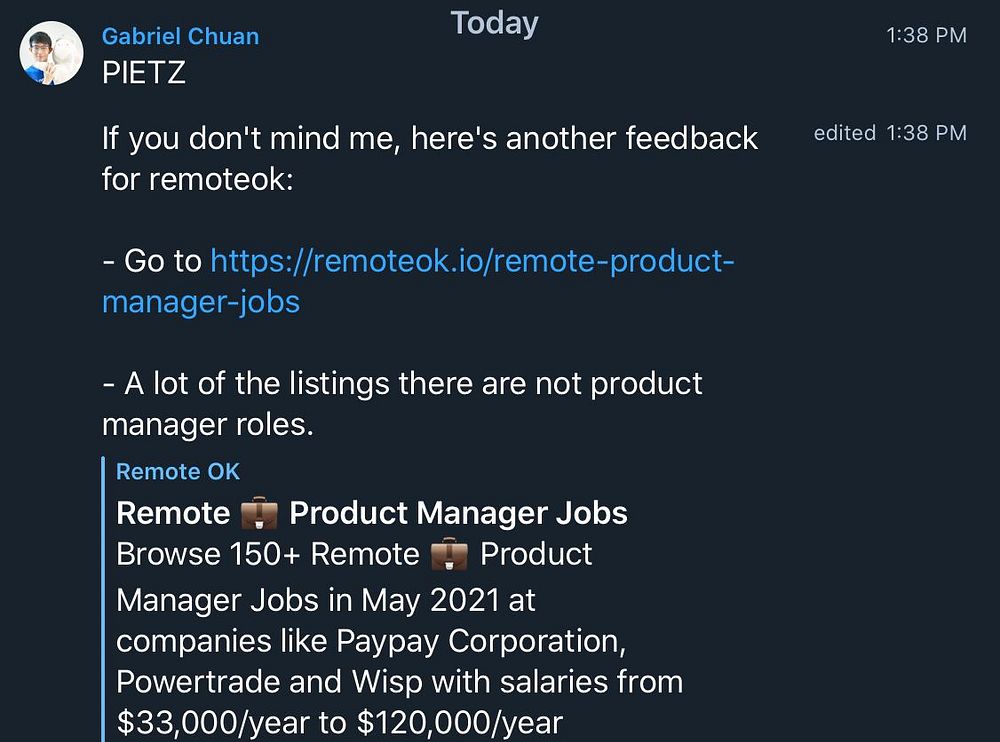This screenshot has height=742, width=1000.
Task: Click the timestamp beside the PIETZ message
Action: [x=926, y=36]
